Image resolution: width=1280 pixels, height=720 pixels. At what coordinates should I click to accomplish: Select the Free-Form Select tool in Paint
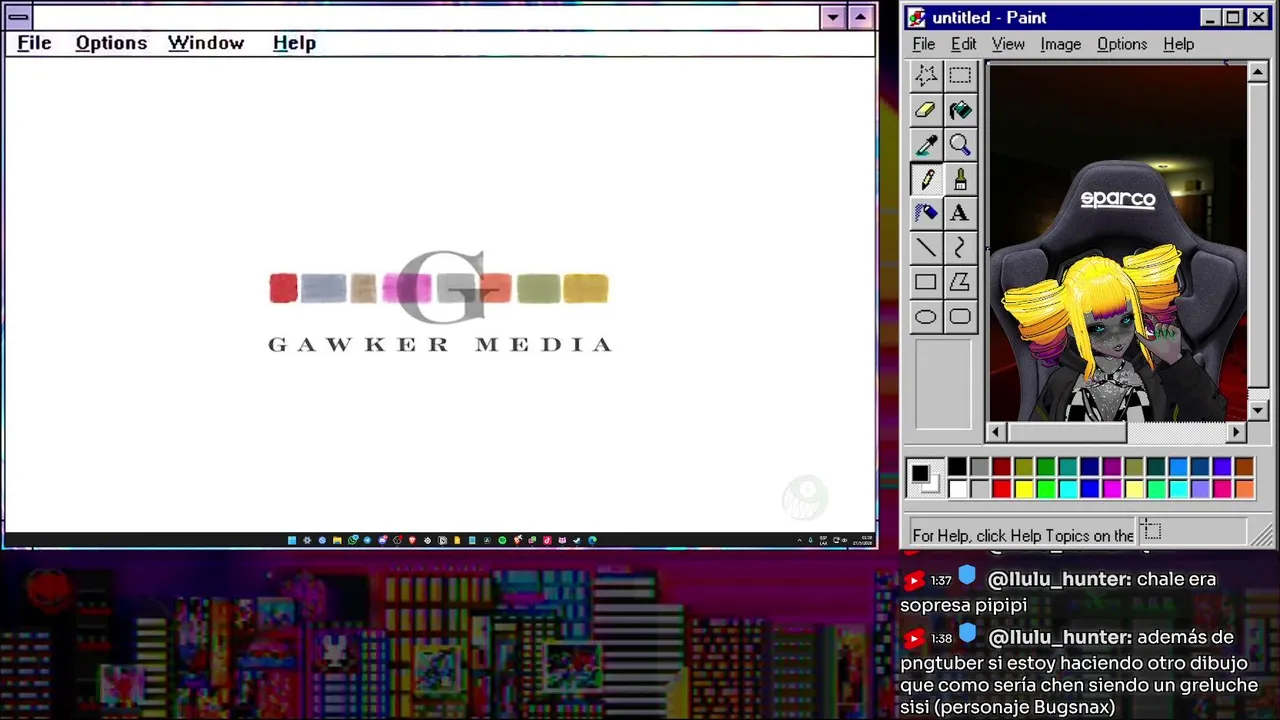point(926,75)
